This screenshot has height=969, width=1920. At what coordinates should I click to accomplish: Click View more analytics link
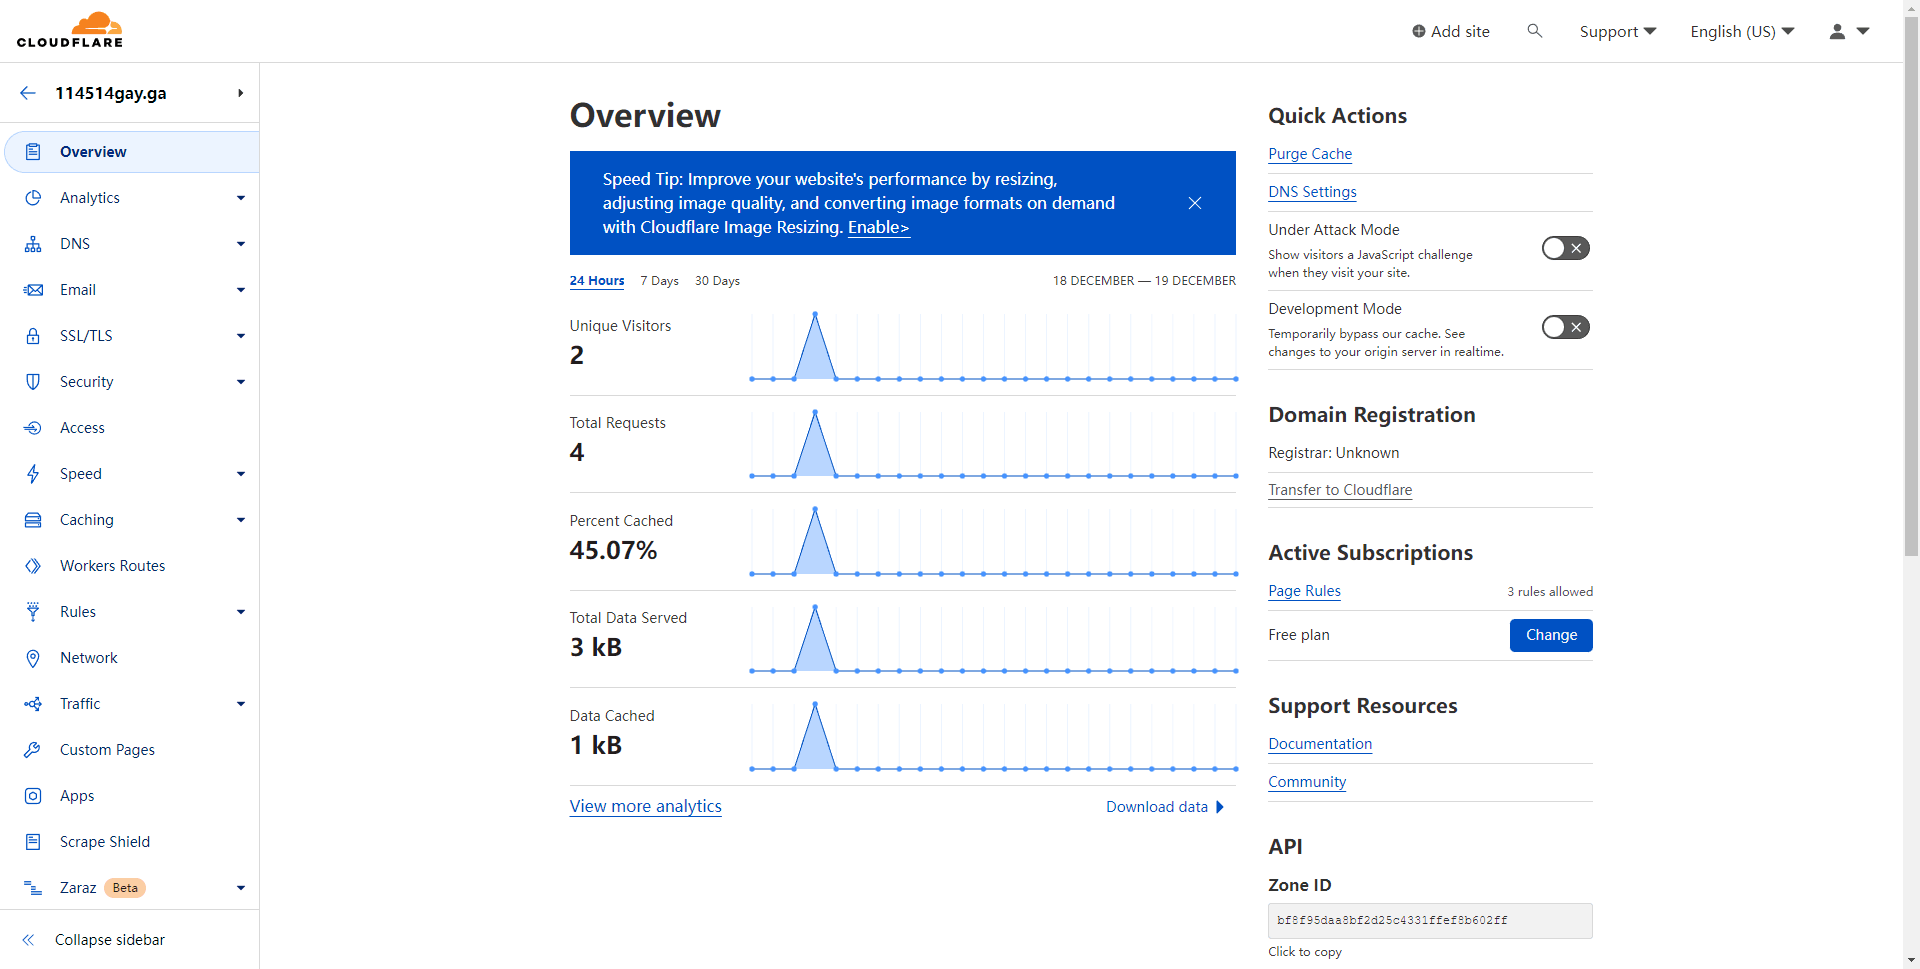coord(645,806)
